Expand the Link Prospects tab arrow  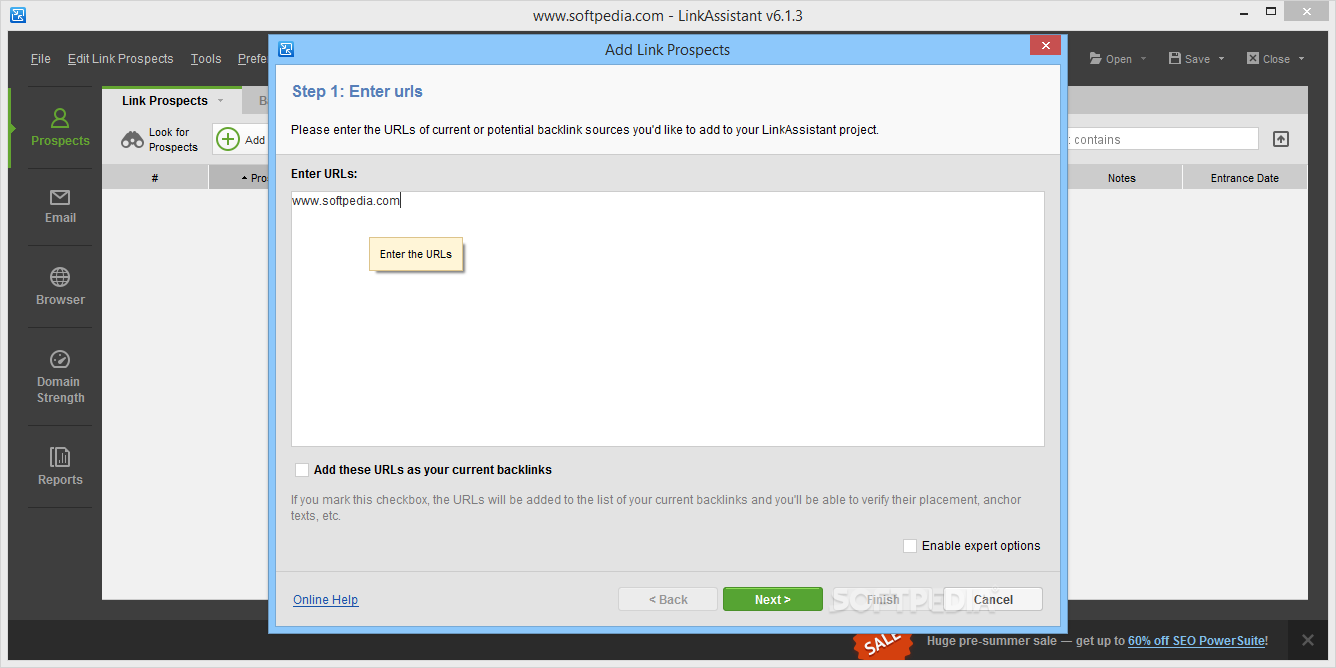point(221,101)
